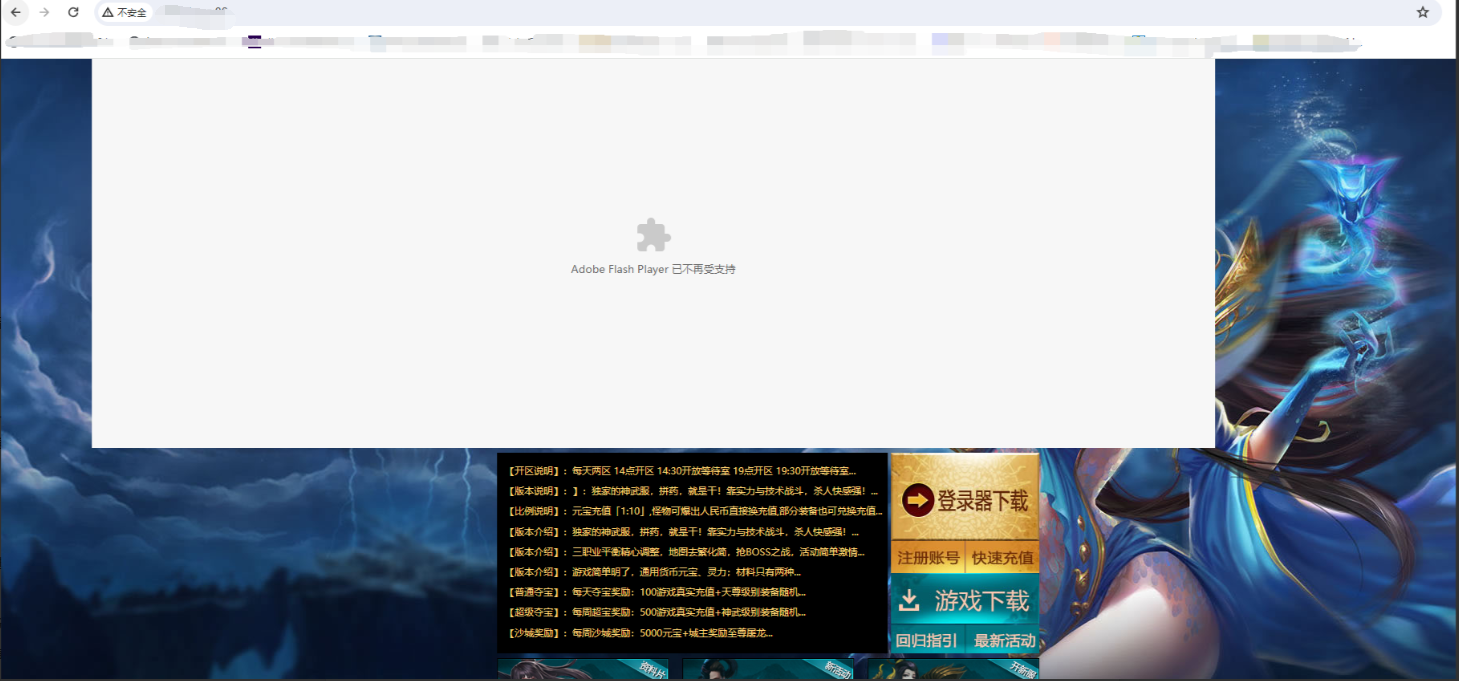This screenshot has width=1459, height=681.
Task: Click the red arrow icon on 登录器下载
Action: tap(917, 500)
